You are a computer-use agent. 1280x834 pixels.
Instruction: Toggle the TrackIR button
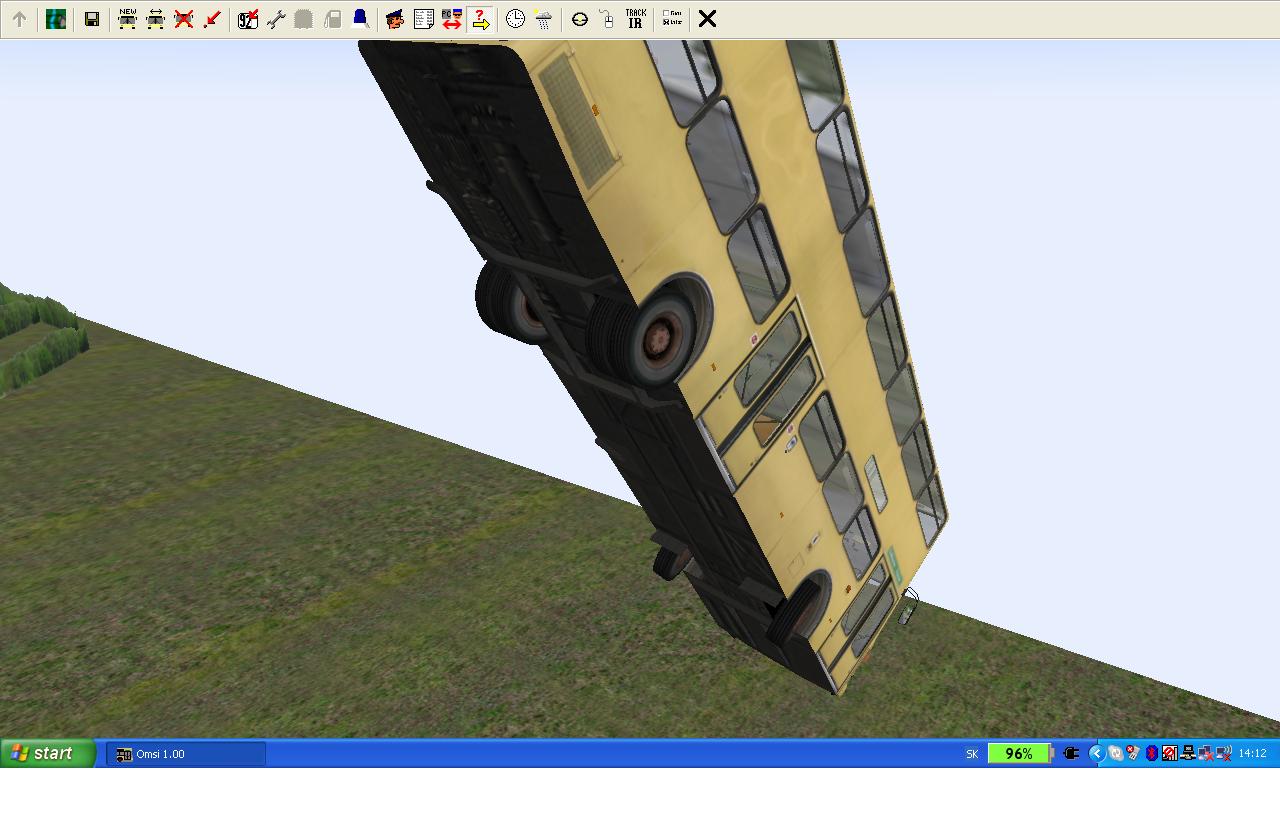point(635,19)
